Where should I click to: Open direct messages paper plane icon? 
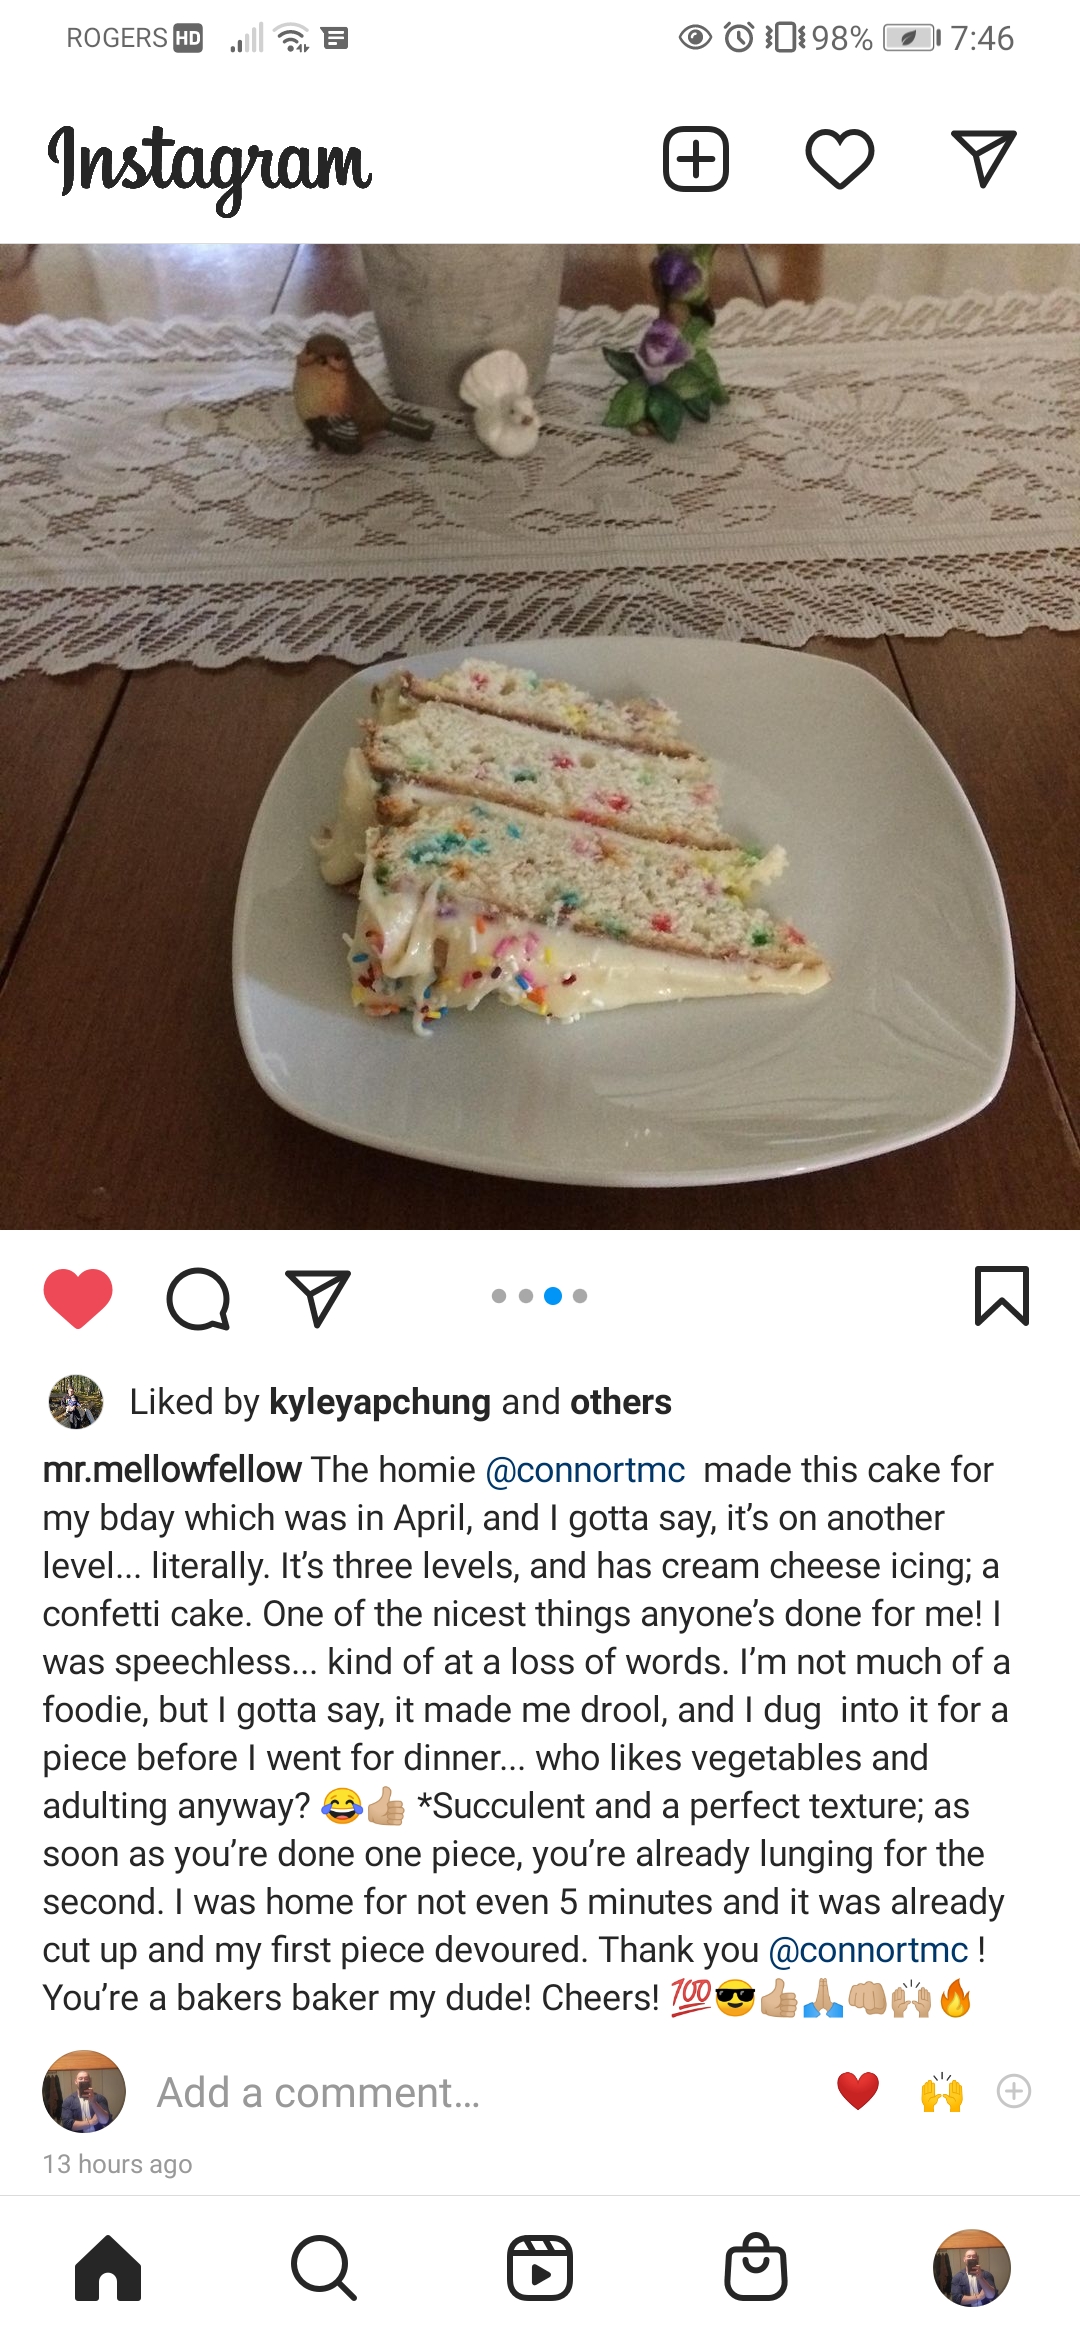[983, 159]
